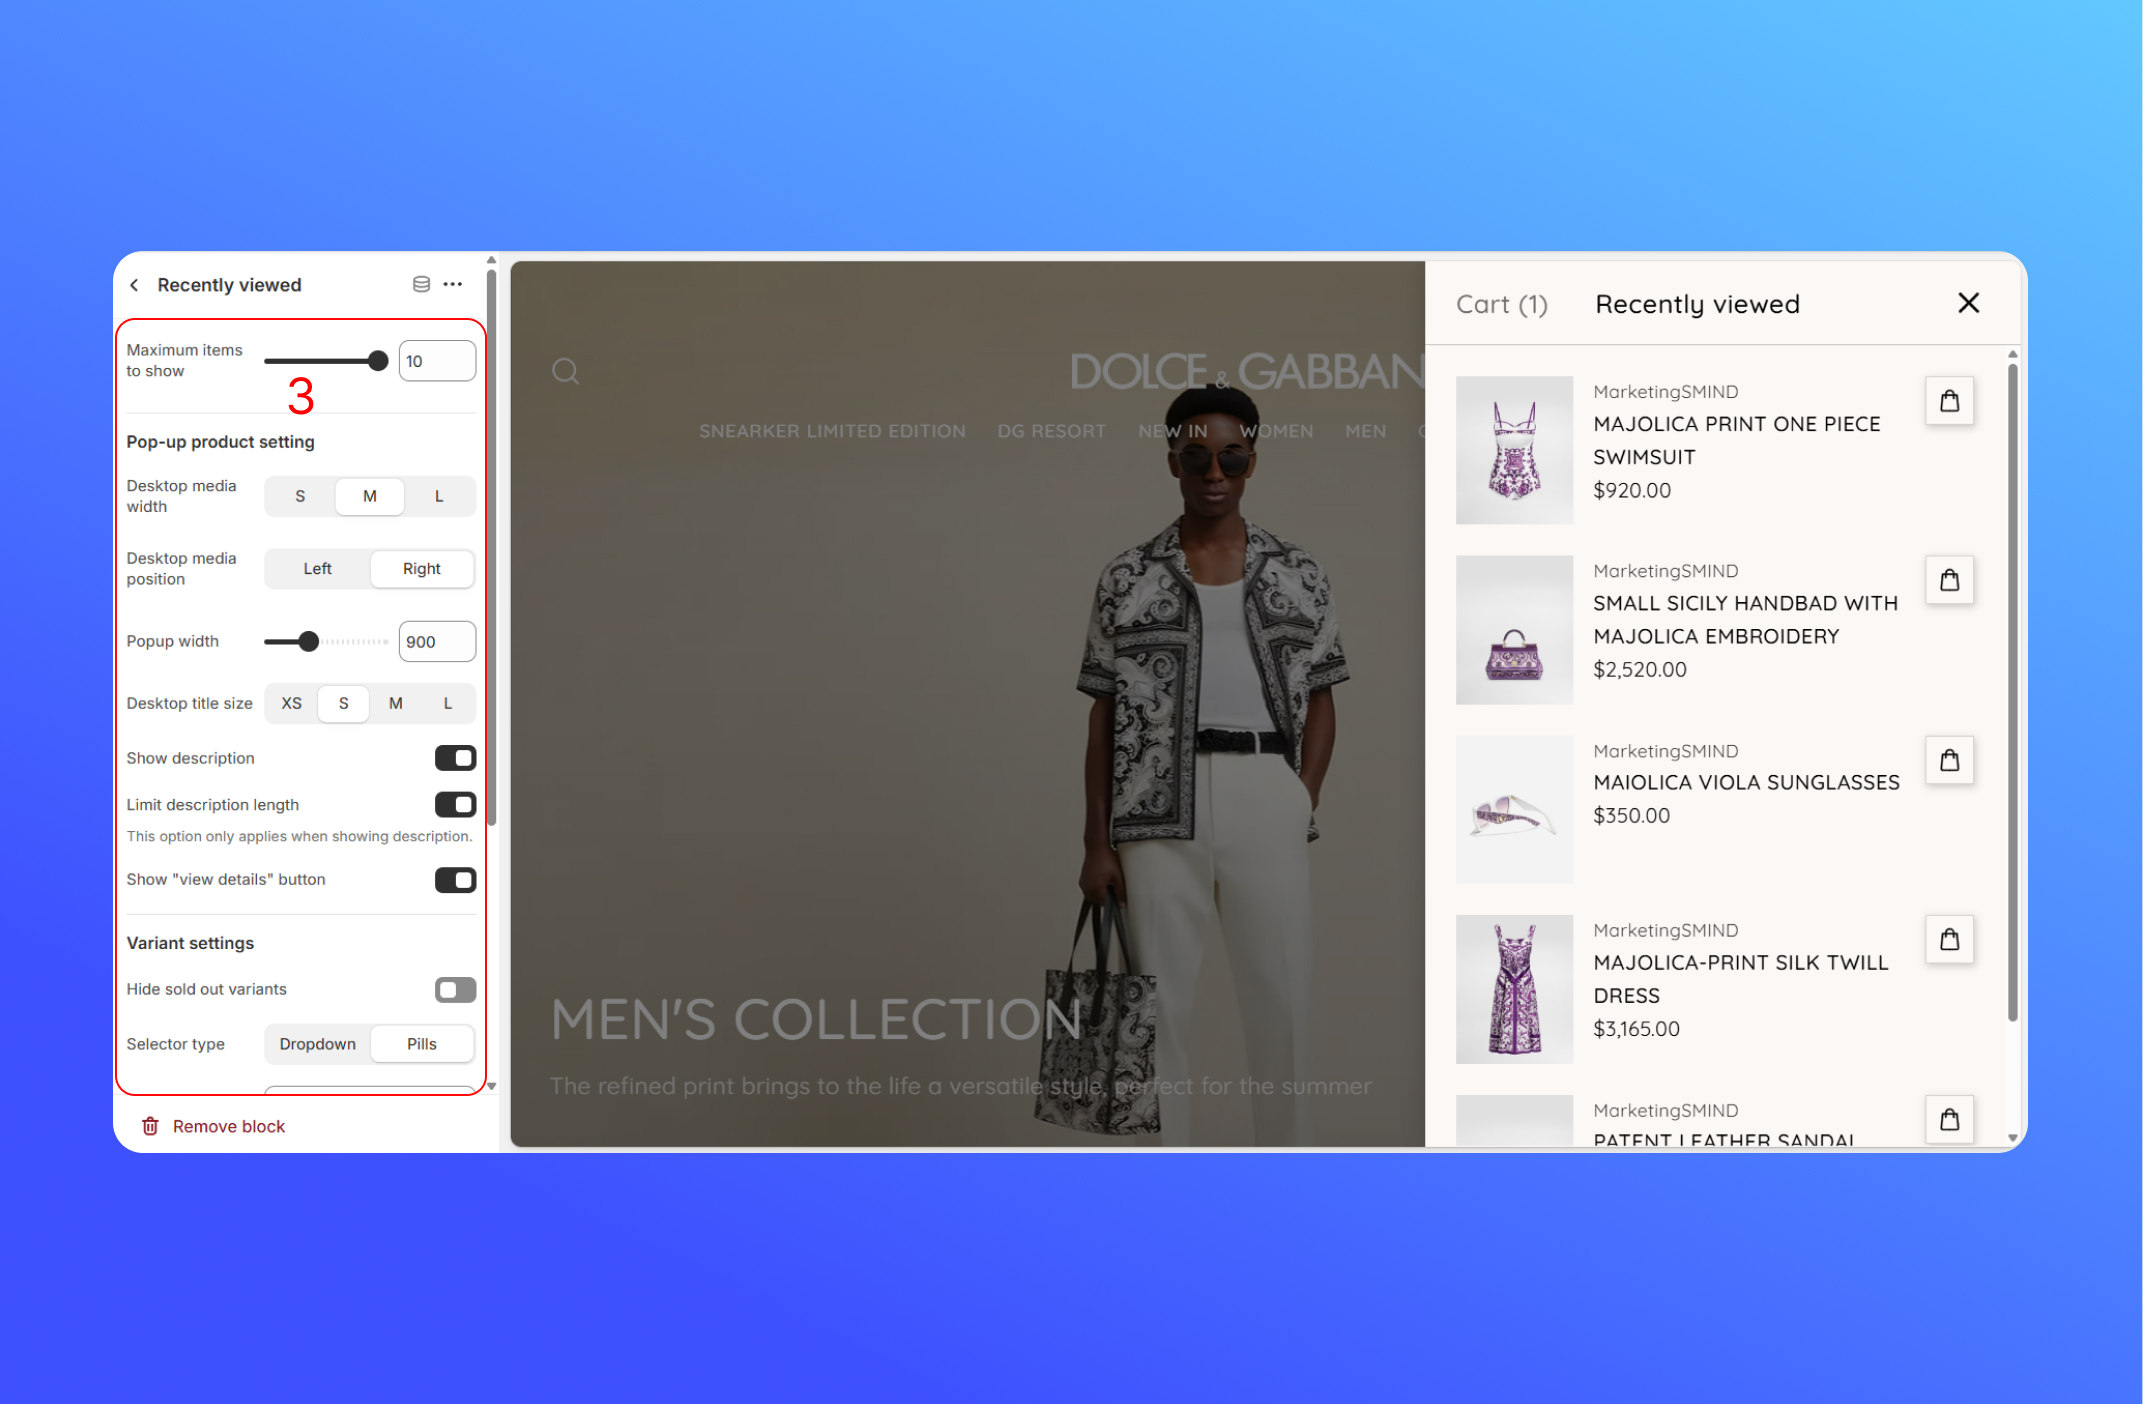Viewport: 2143px width, 1404px height.
Task: Set Desktop media position to Right
Action: tap(422, 568)
